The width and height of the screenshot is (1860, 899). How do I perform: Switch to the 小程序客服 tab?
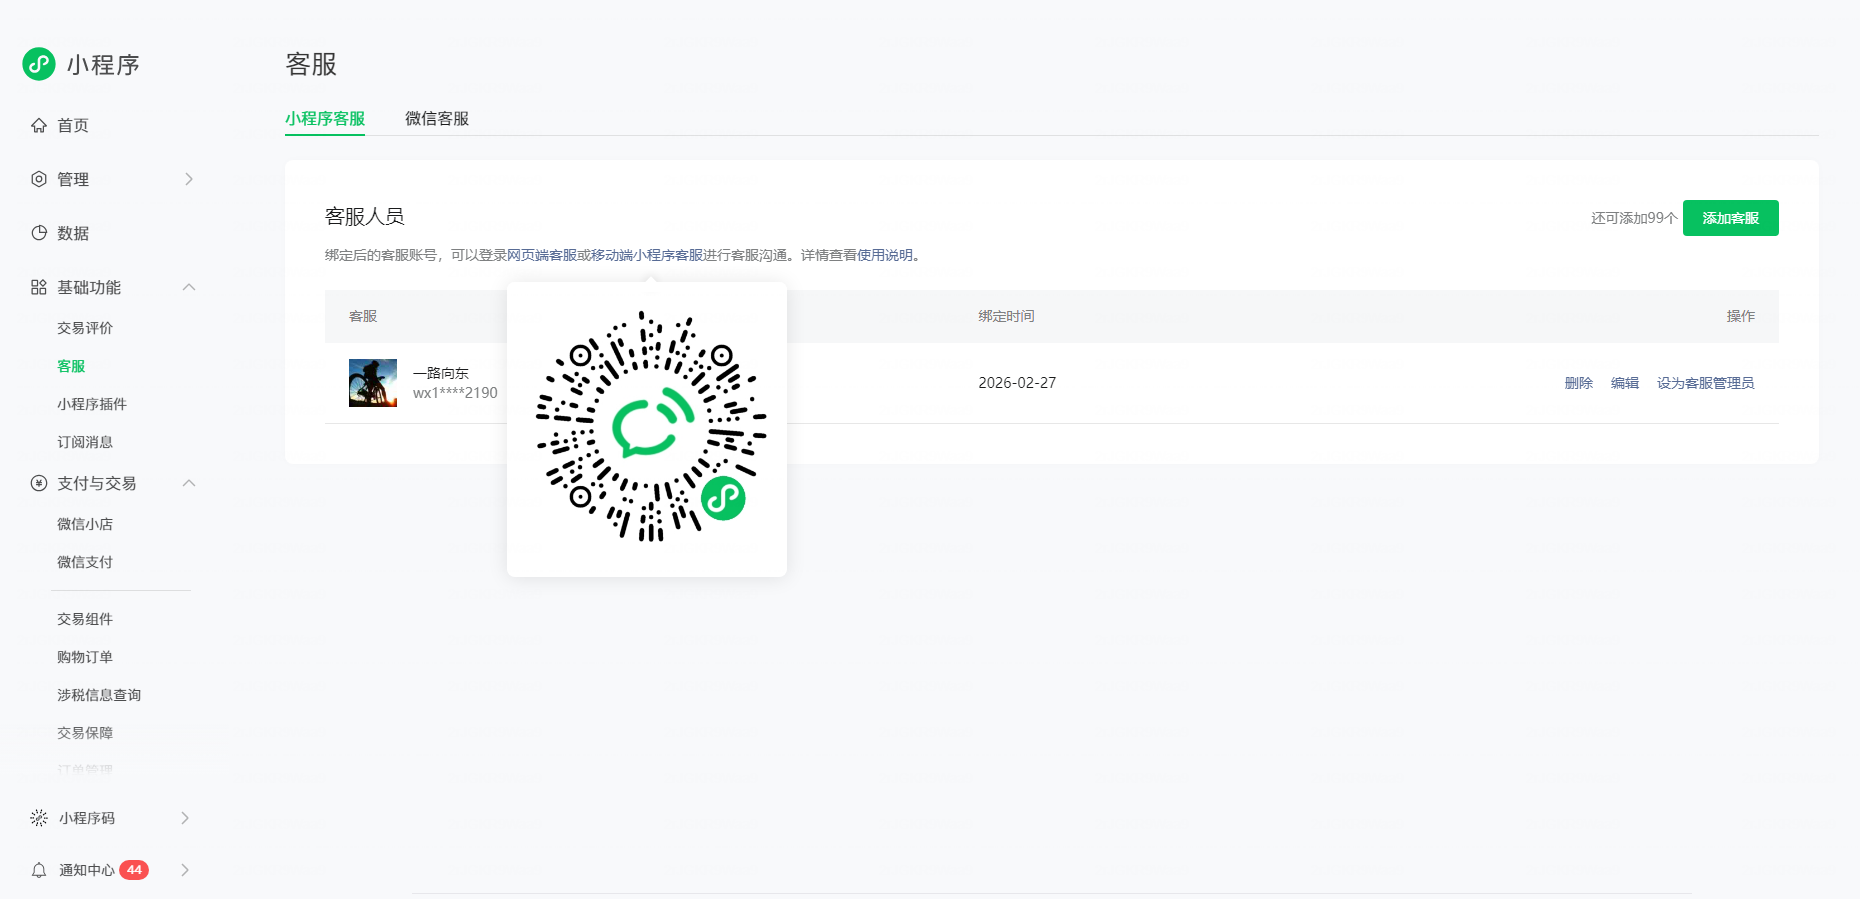pyautogui.click(x=325, y=119)
